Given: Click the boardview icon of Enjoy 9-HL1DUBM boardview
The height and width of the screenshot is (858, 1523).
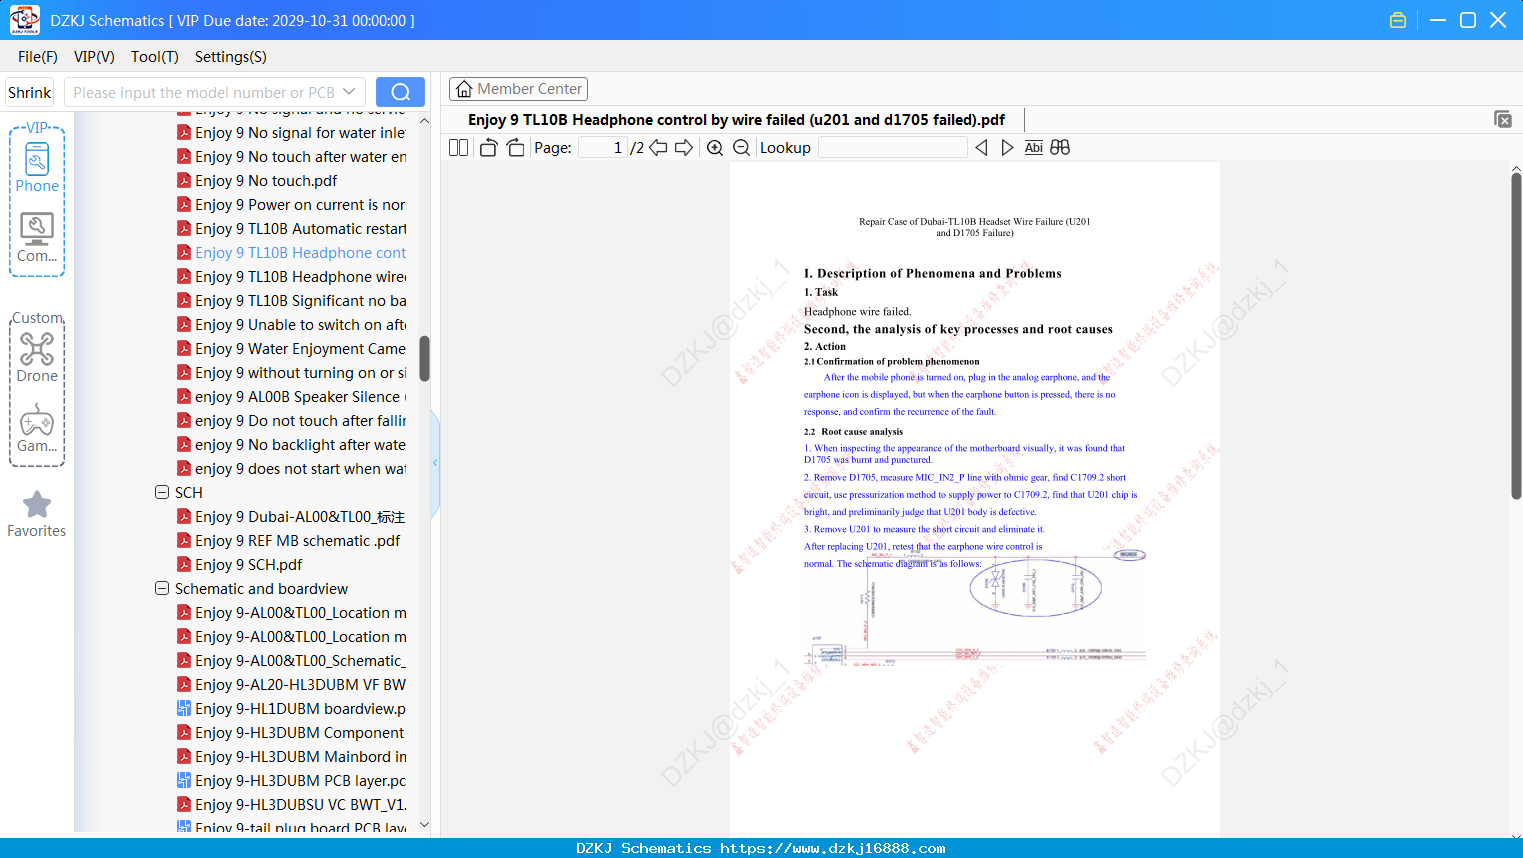Looking at the screenshot, I should coord(184,709).
